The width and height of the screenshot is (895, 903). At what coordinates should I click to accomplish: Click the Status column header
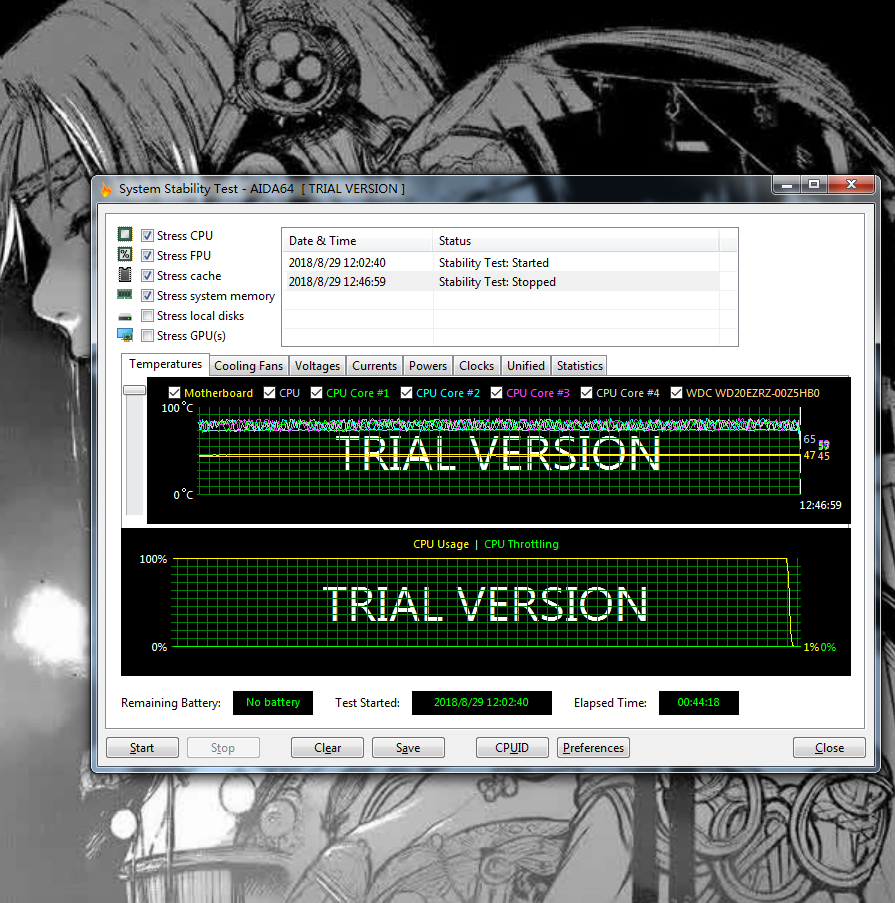click(x=575, y=241)
